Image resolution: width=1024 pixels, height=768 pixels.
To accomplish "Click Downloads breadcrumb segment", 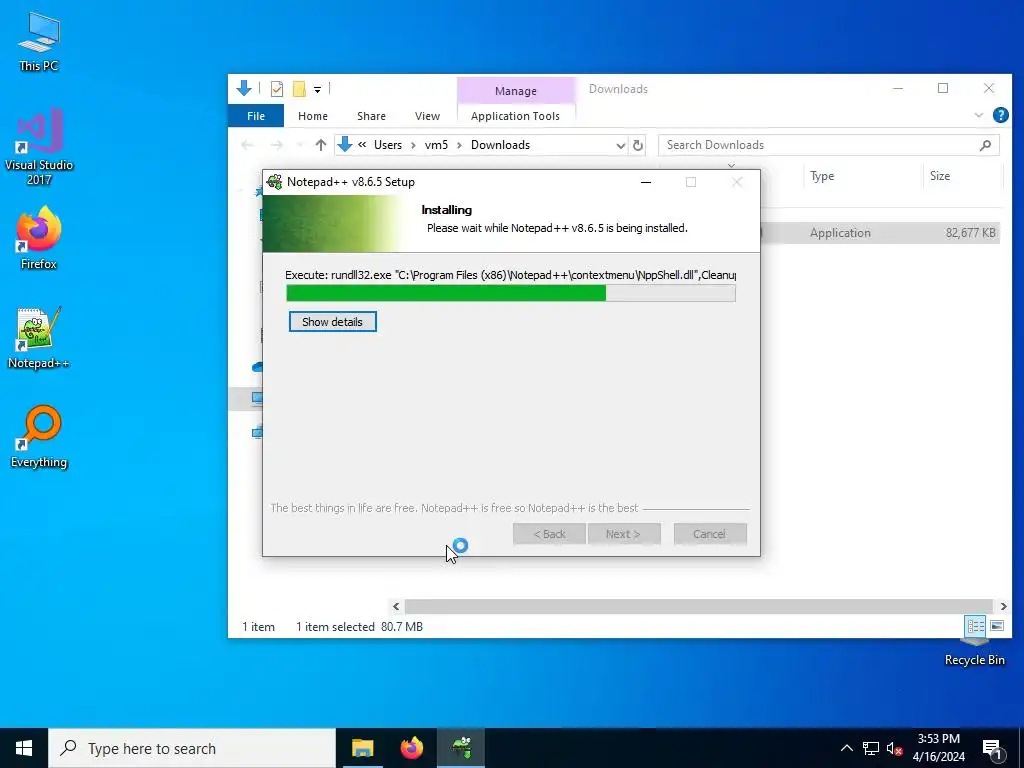I will [x=500, y=145].
